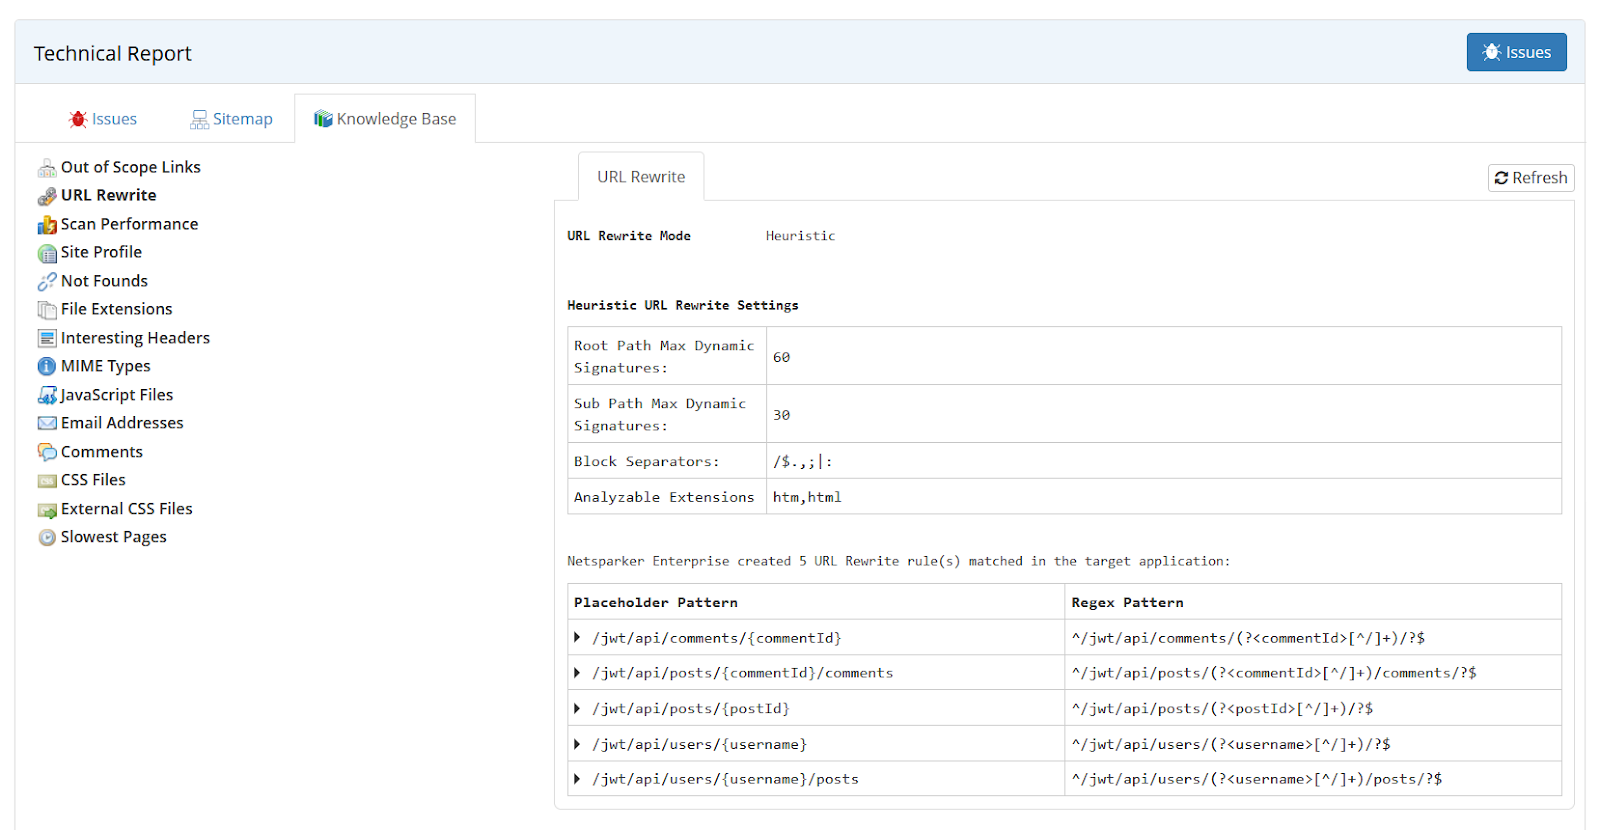Expand the /jwt/api/comments/{commentId} rule row
This screenshot has height=830, width=1600.
click(577, 638)
